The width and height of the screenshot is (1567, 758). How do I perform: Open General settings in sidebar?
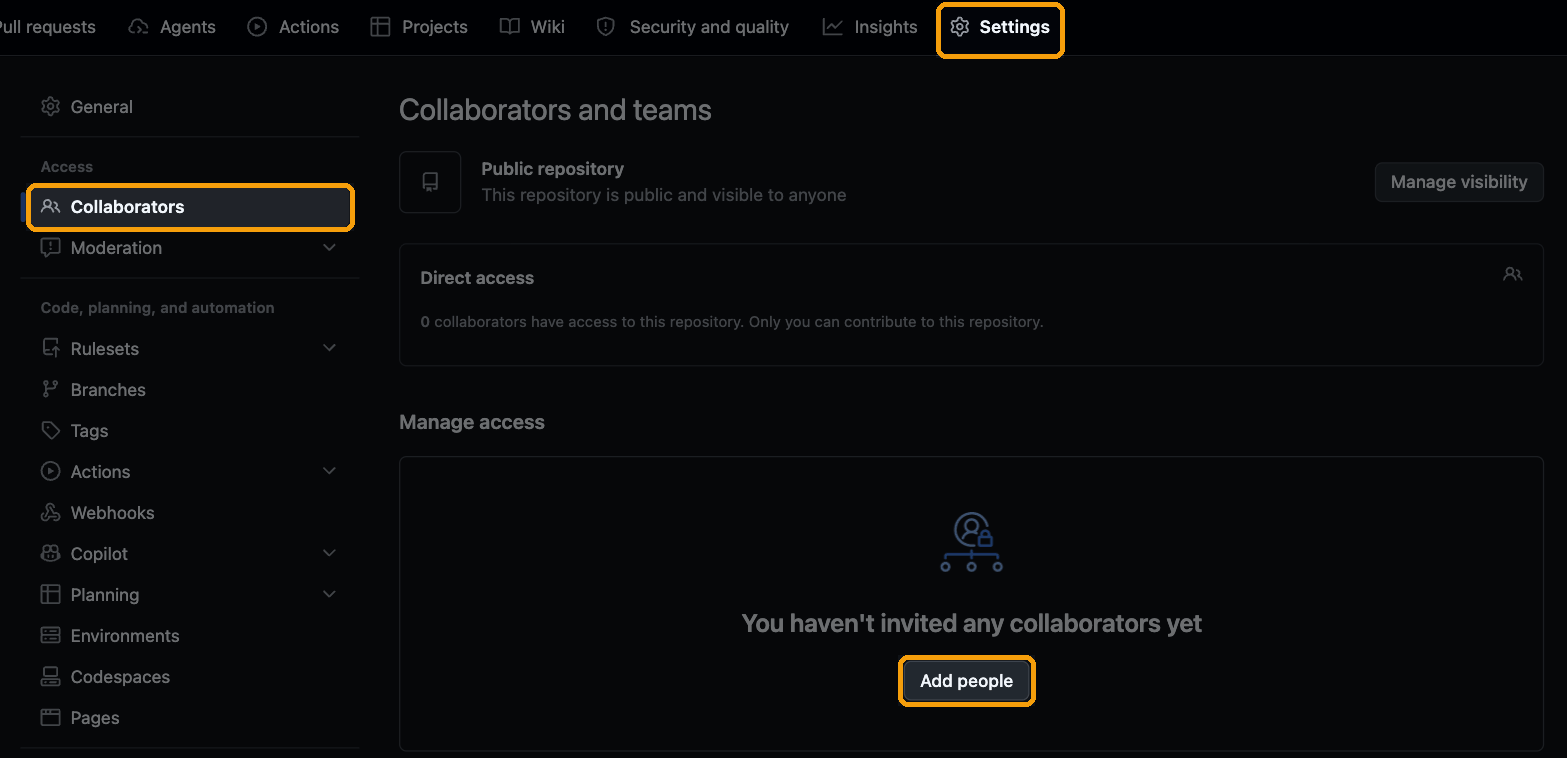tap(190, 106)
